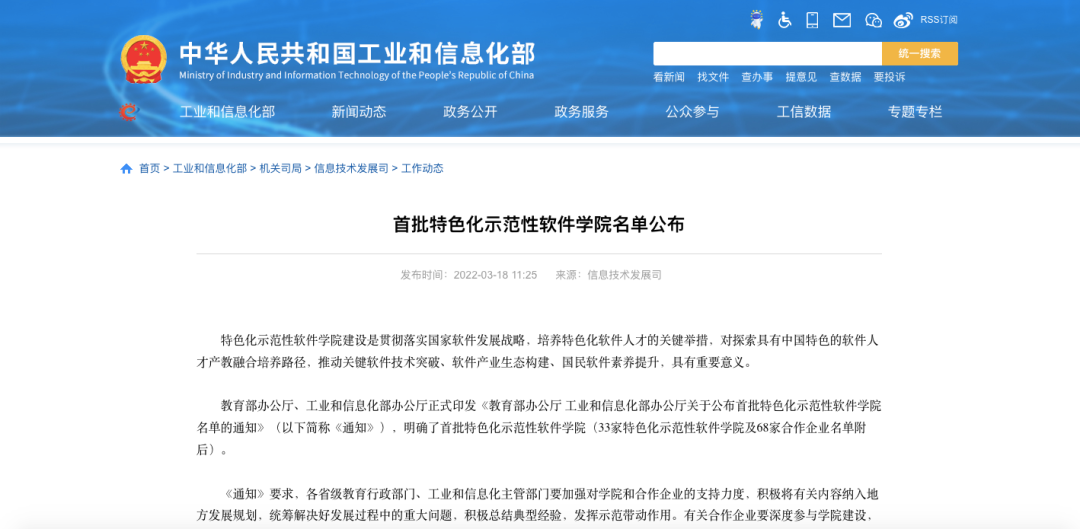This screenshot has width=1080, height=529.
Task: Open 找文件 quick link
Action: (713, 77)
